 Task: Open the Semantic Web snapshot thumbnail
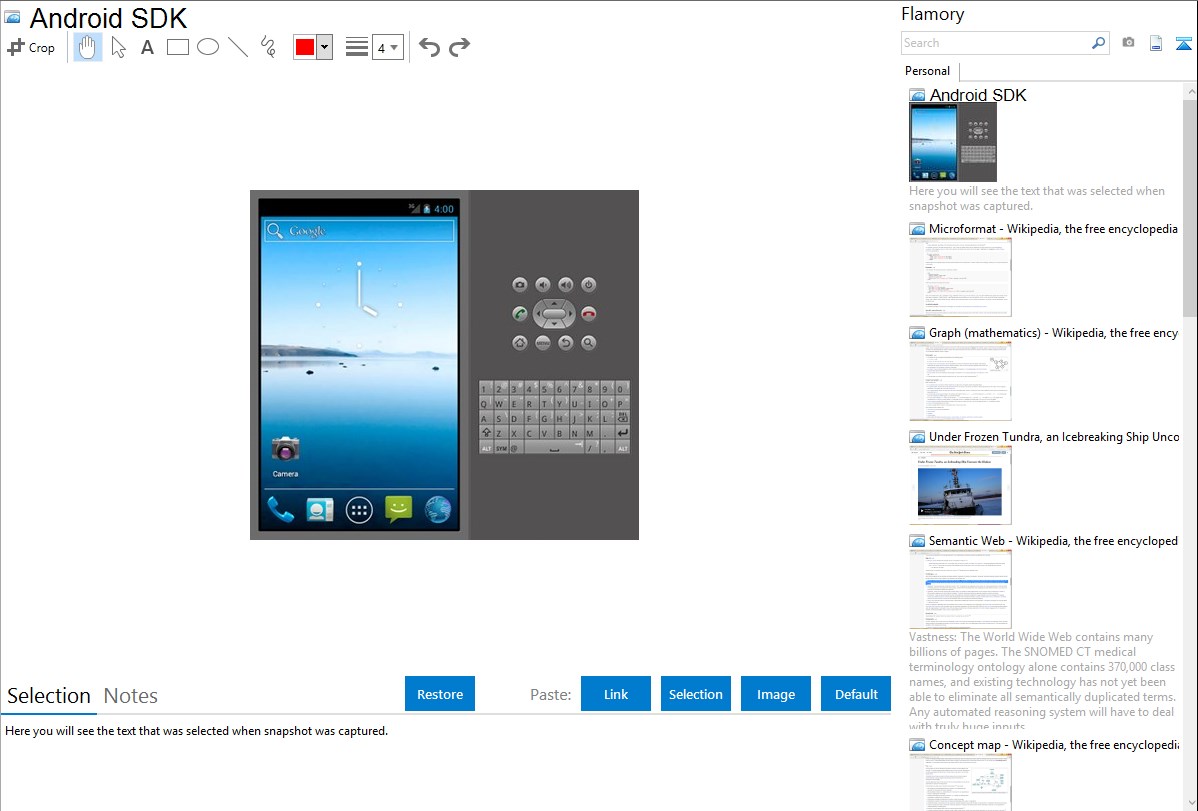960,589
